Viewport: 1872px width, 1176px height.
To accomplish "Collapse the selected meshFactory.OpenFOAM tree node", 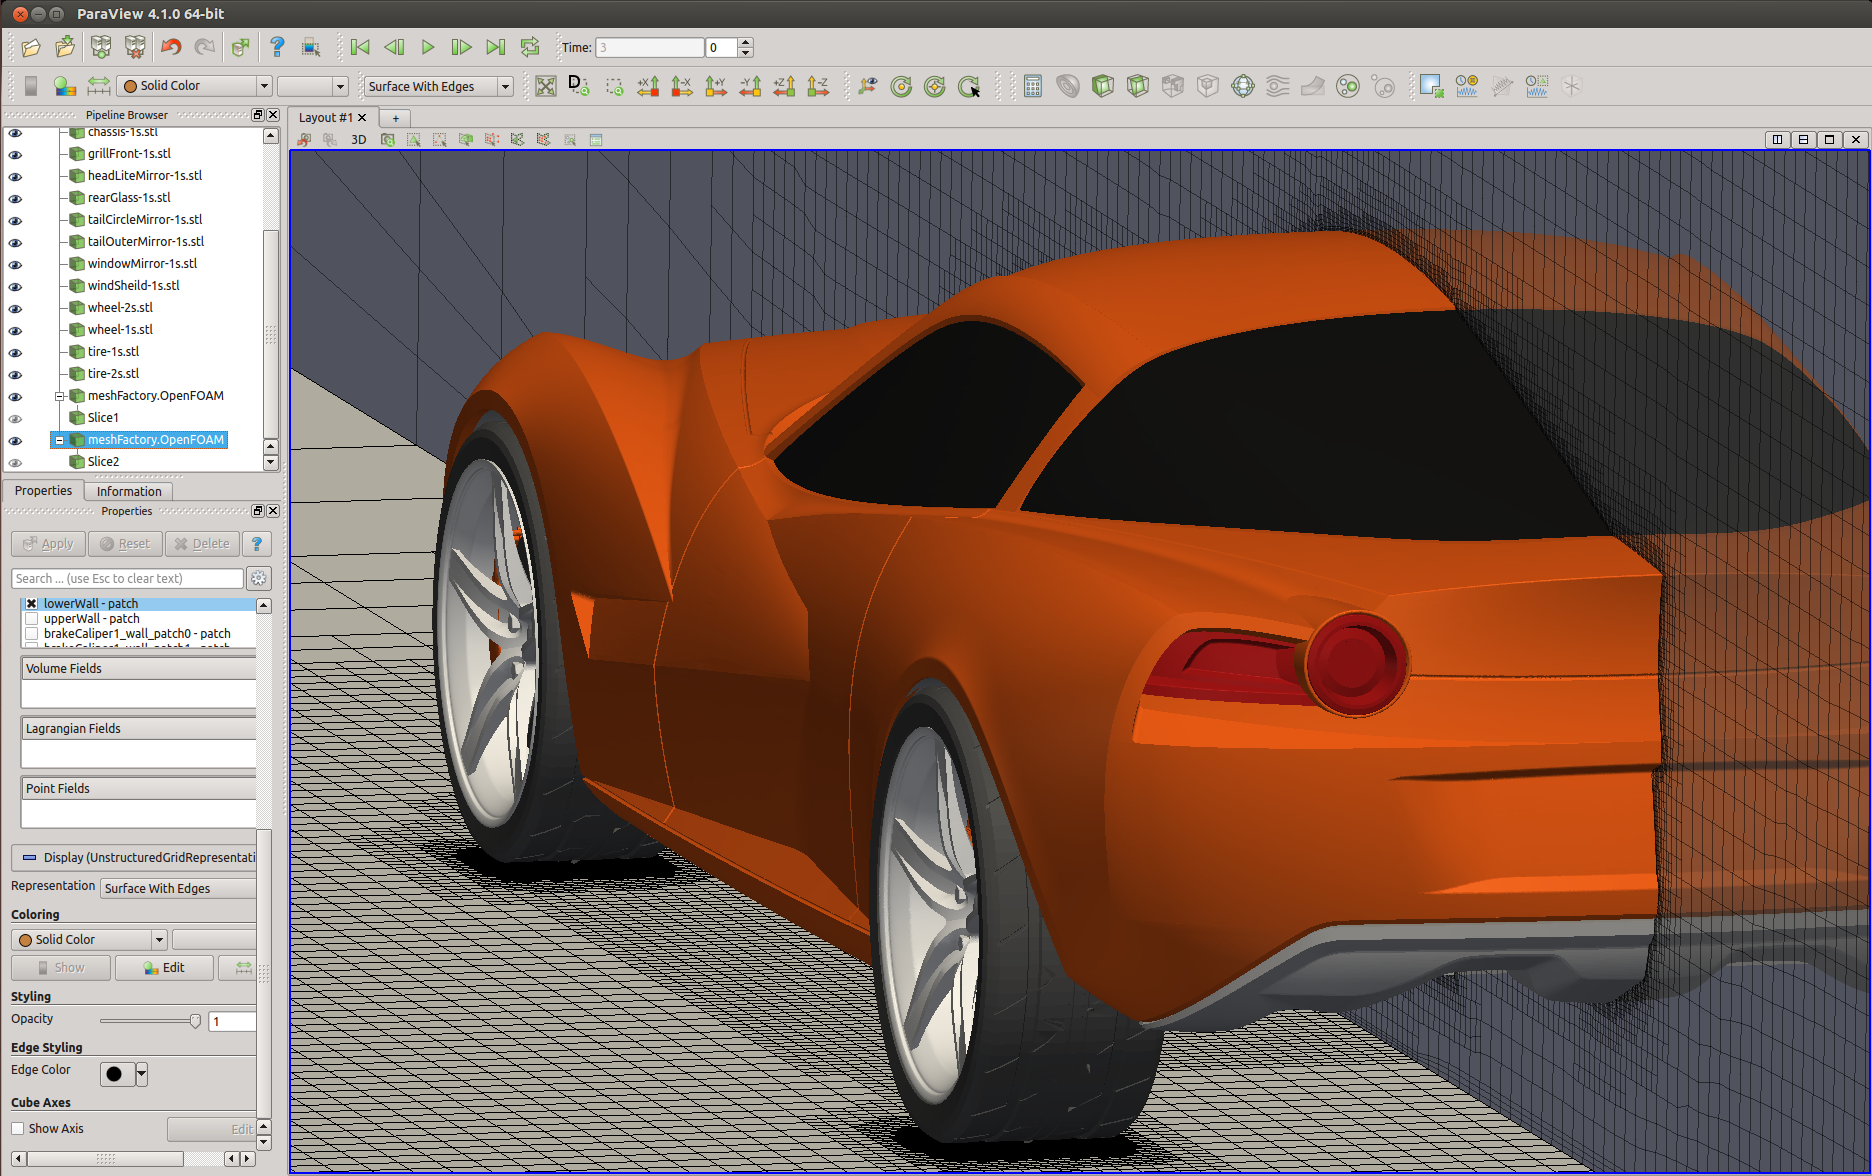I will click(59, 440).
